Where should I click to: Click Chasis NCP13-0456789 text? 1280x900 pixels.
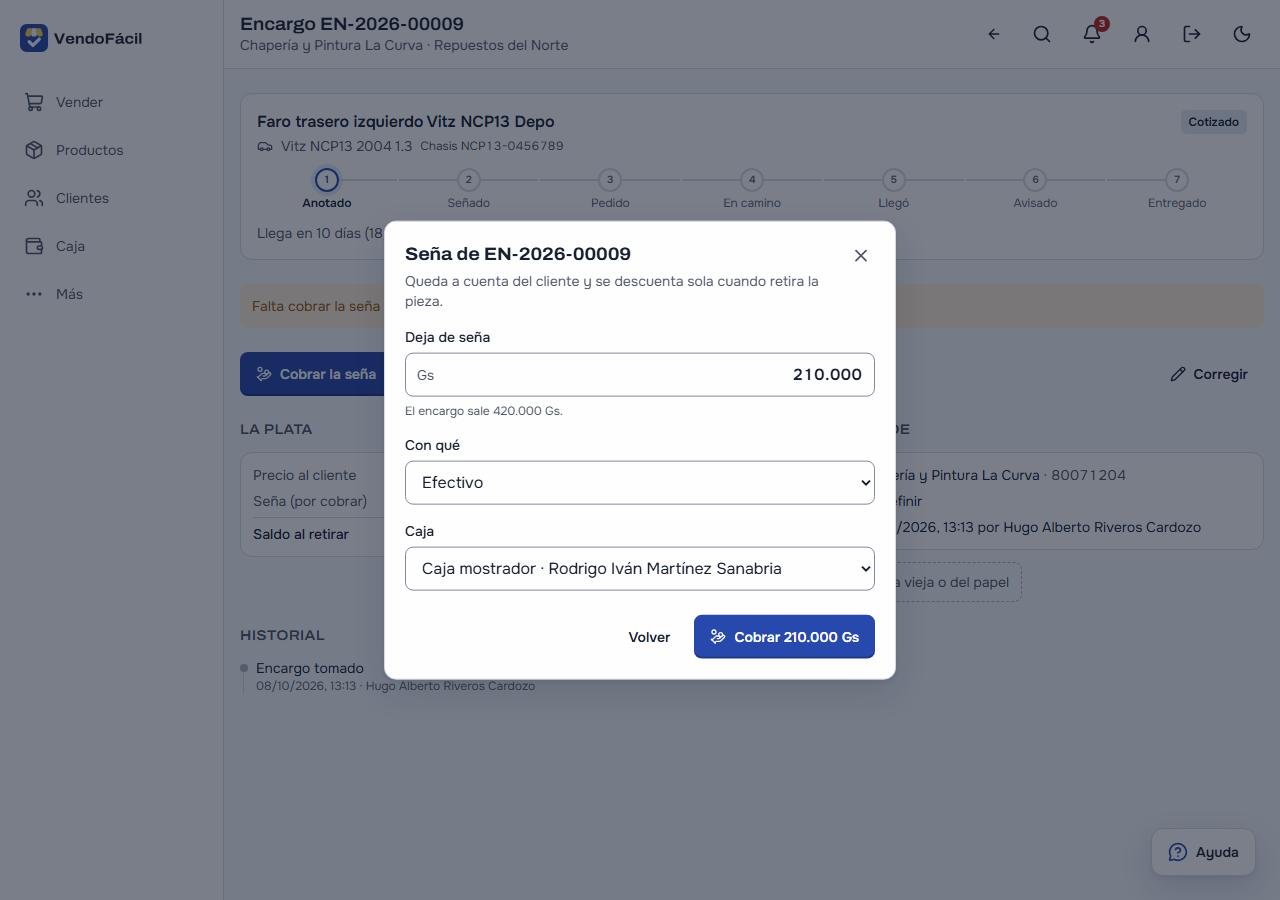(x=492, y=146)
